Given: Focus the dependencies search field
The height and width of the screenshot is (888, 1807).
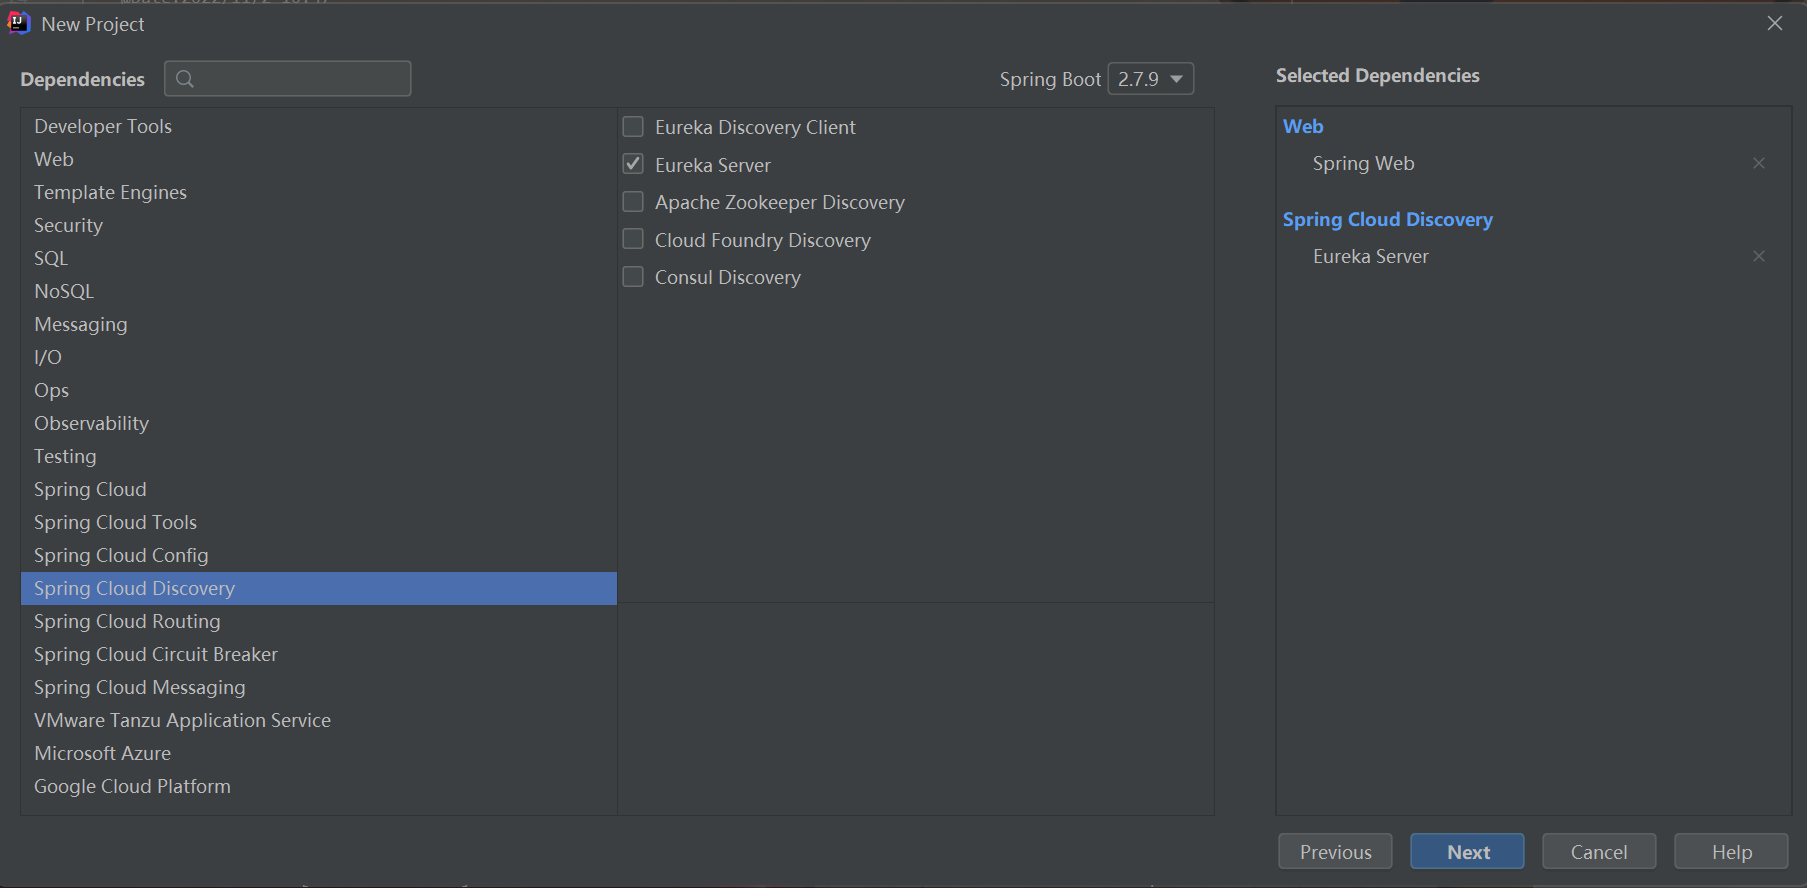Looking at the screenshot, I should (x=300, y=79).
